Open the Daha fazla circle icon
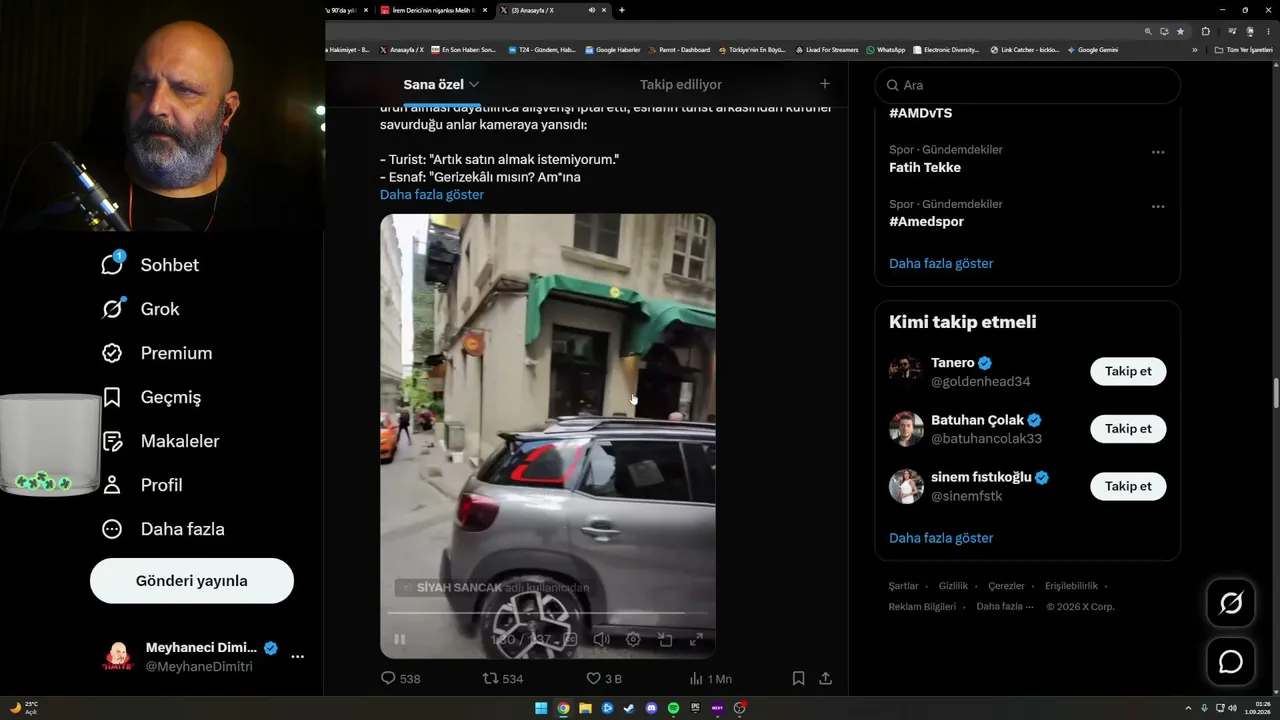This screenshot has width=1280, height=720. (112, 529)
